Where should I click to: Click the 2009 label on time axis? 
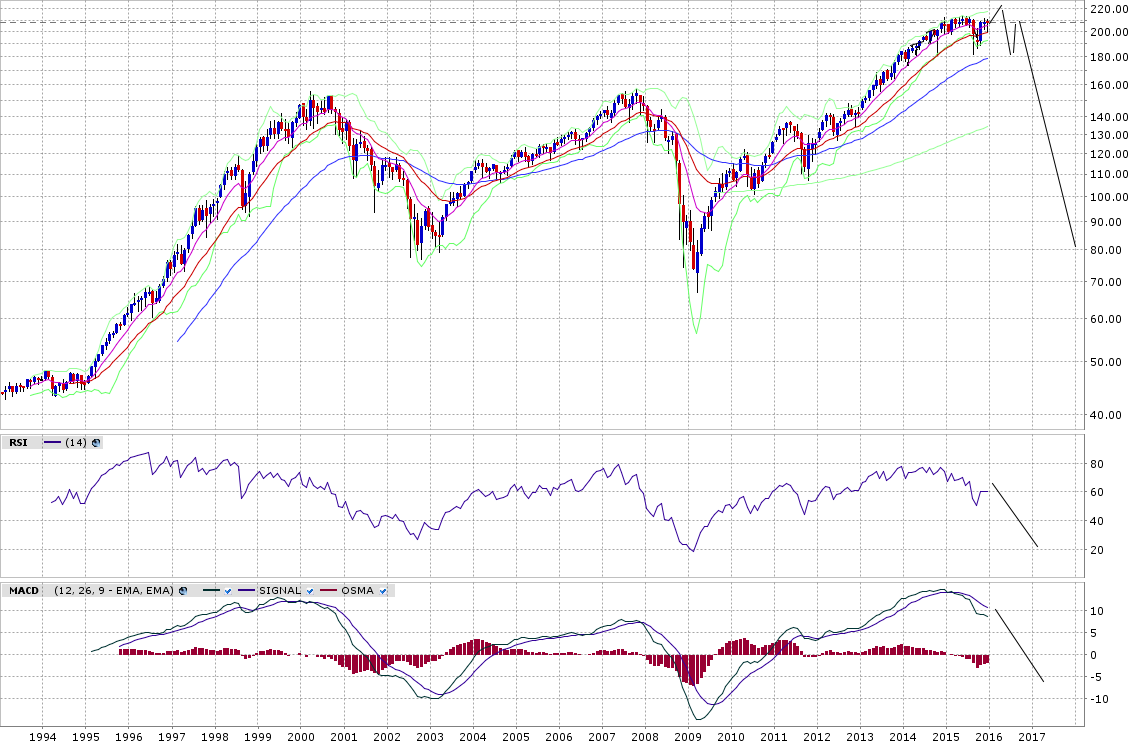[x=688, y=737]
